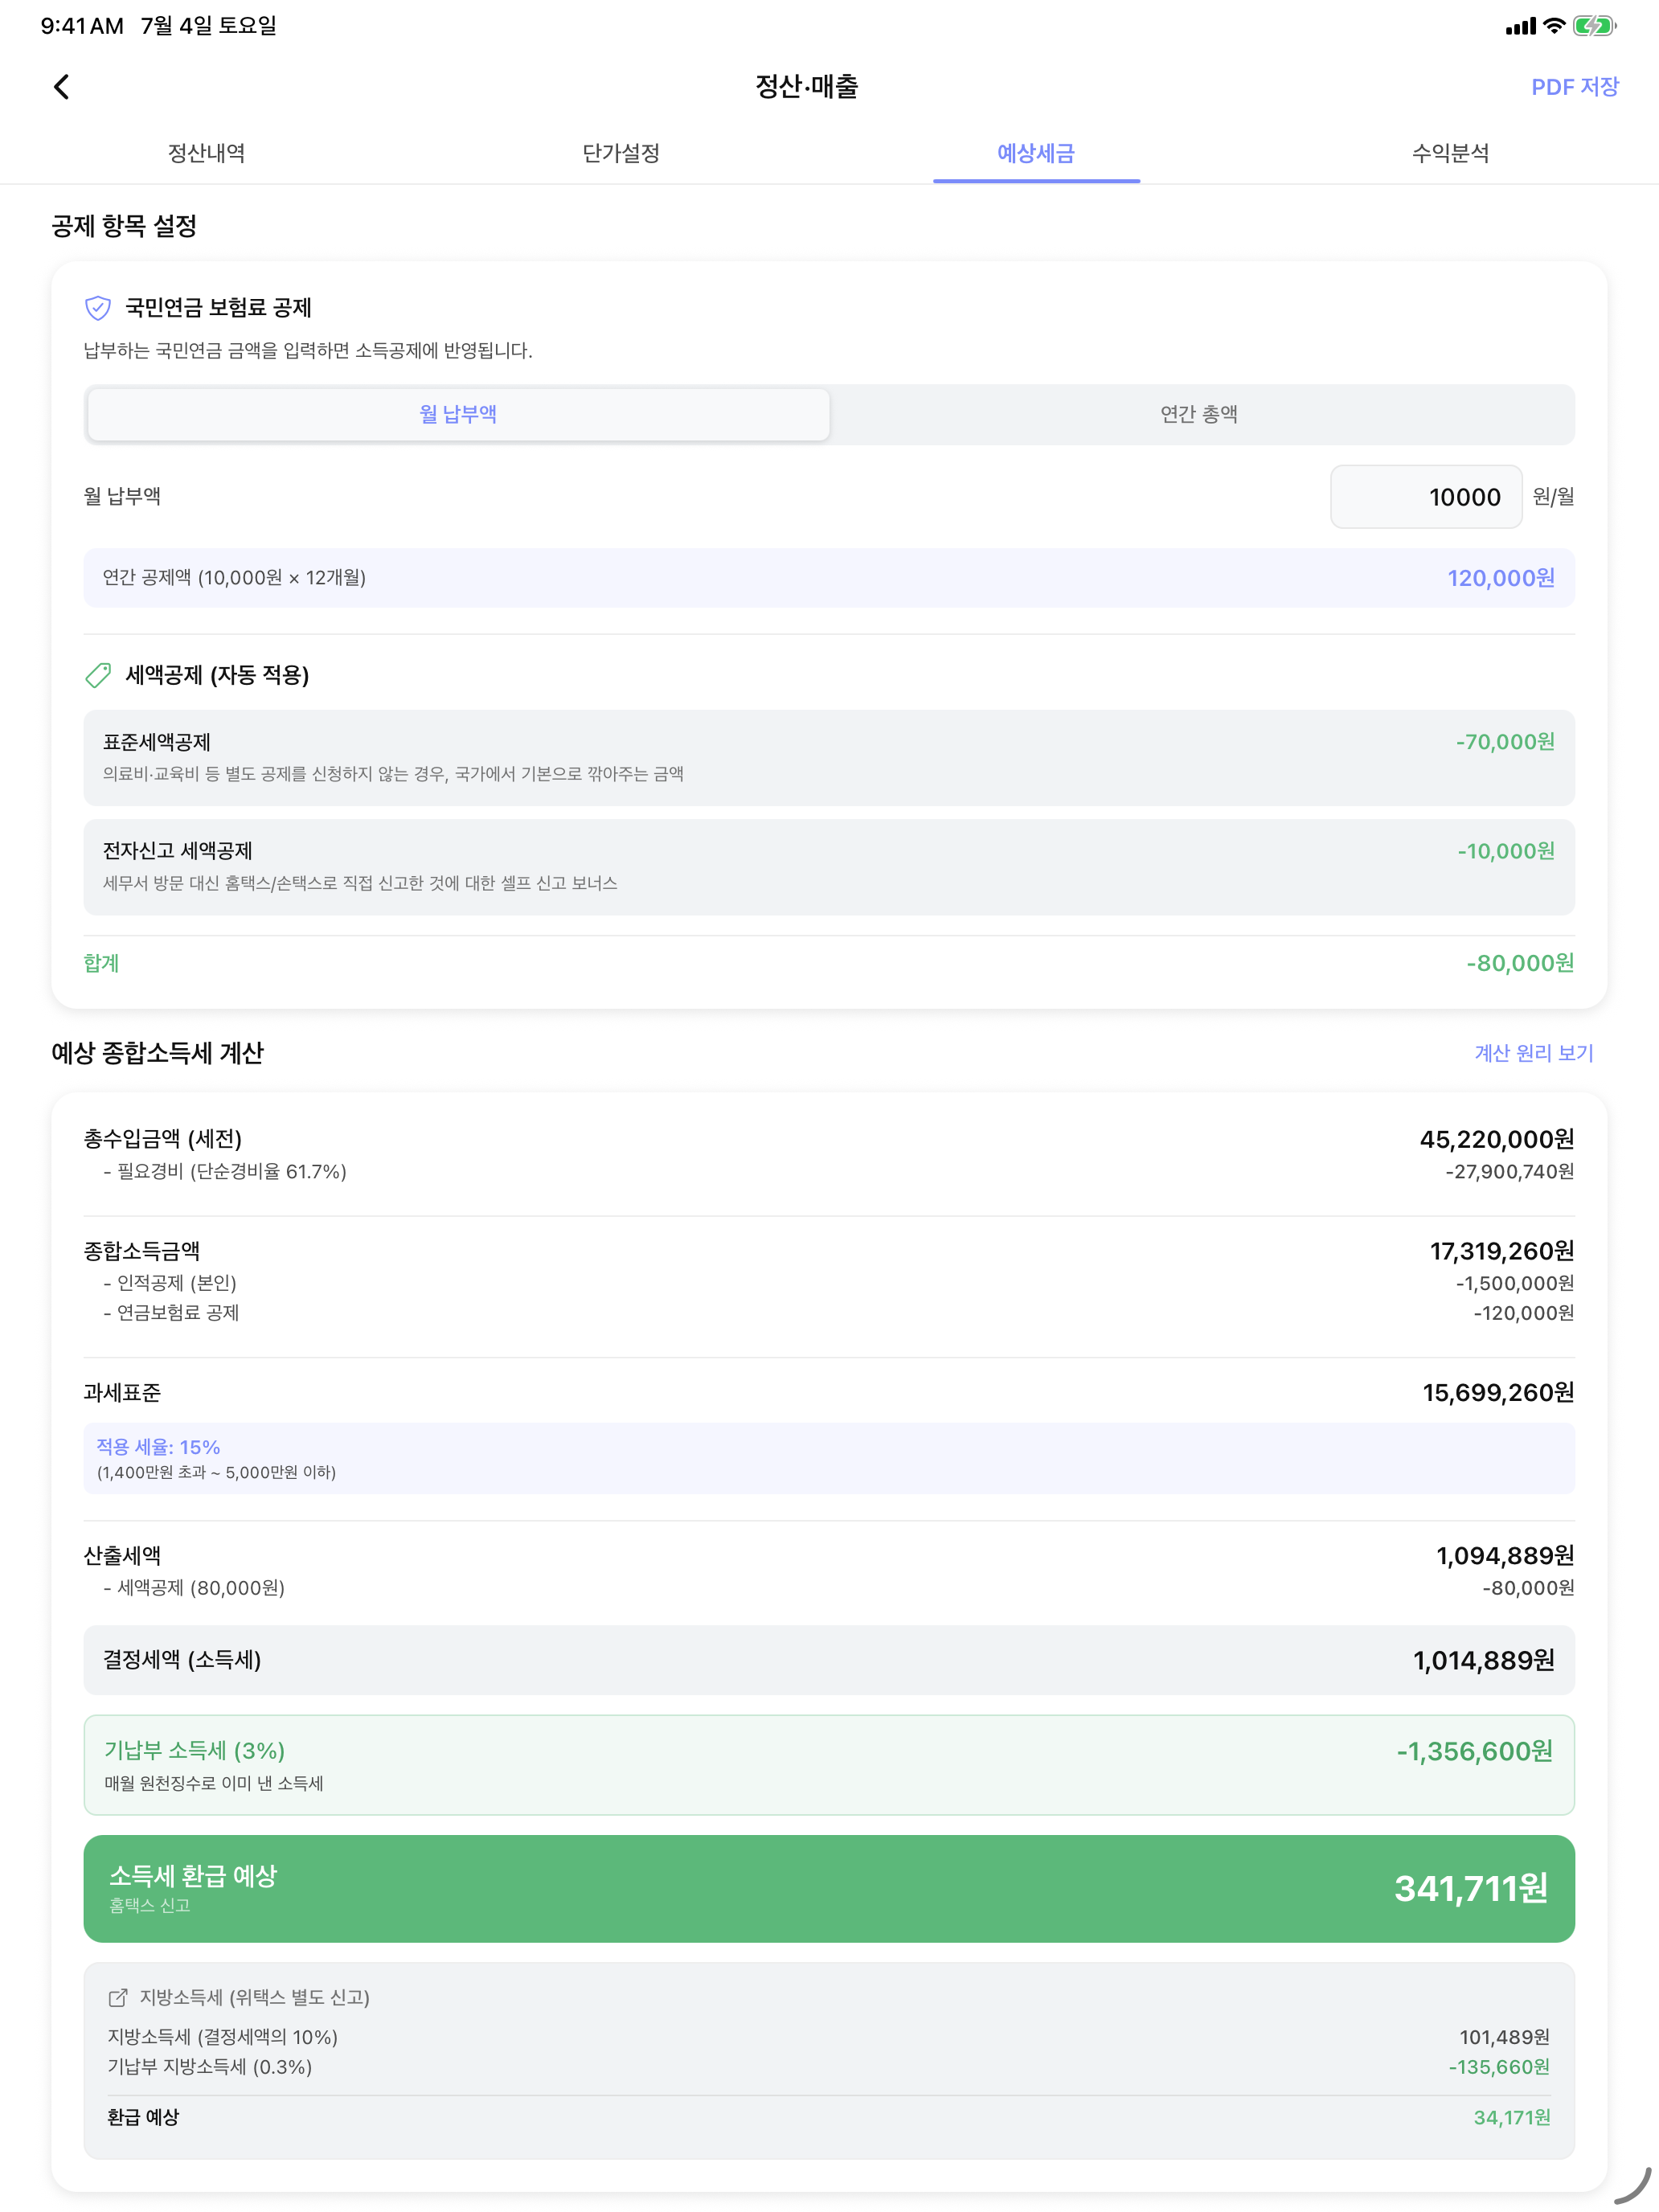Click the 연금보험료 공제 line
Image resolution: width=1659 pixels, height=2212 pixels.
(171, 1313)
